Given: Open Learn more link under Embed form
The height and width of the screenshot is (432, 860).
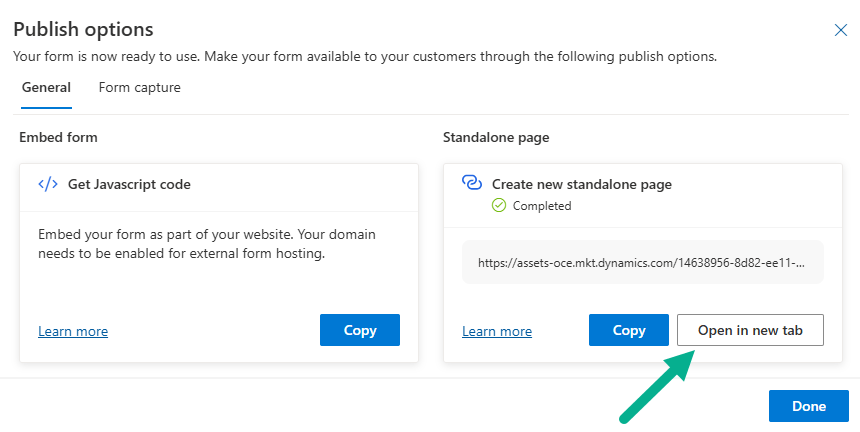Looking at the screenshot, I should (73, 332).
